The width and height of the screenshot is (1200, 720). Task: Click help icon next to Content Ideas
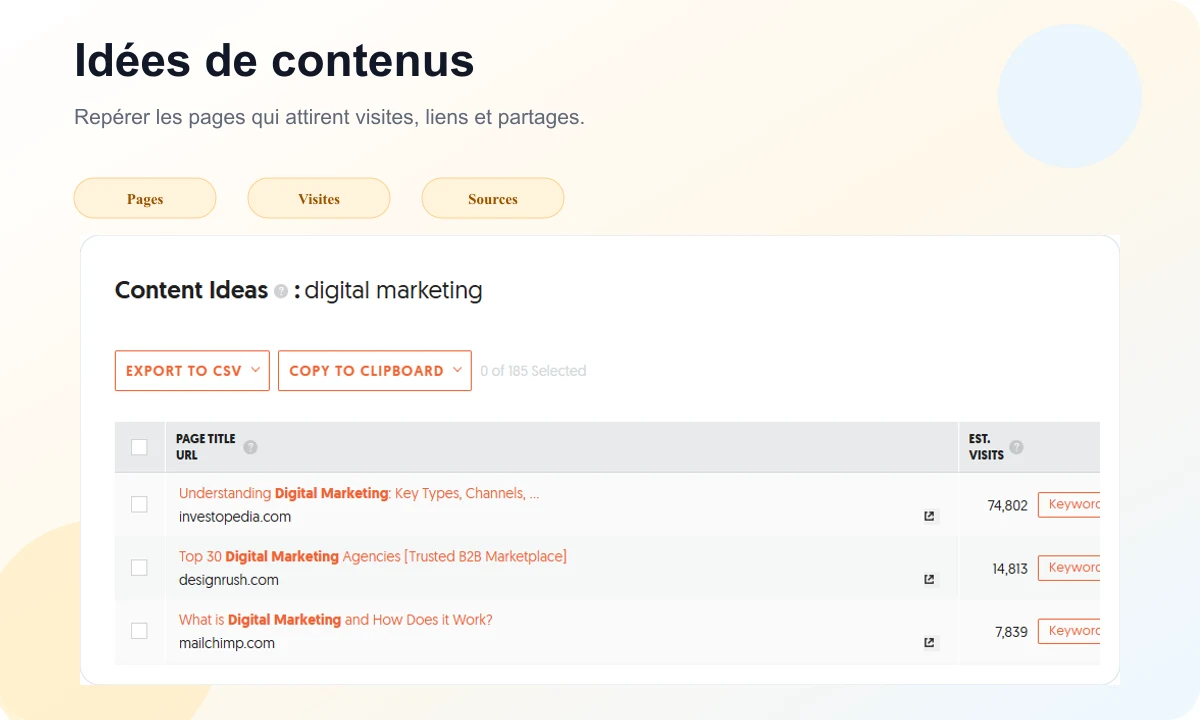[x=281, y=292]
